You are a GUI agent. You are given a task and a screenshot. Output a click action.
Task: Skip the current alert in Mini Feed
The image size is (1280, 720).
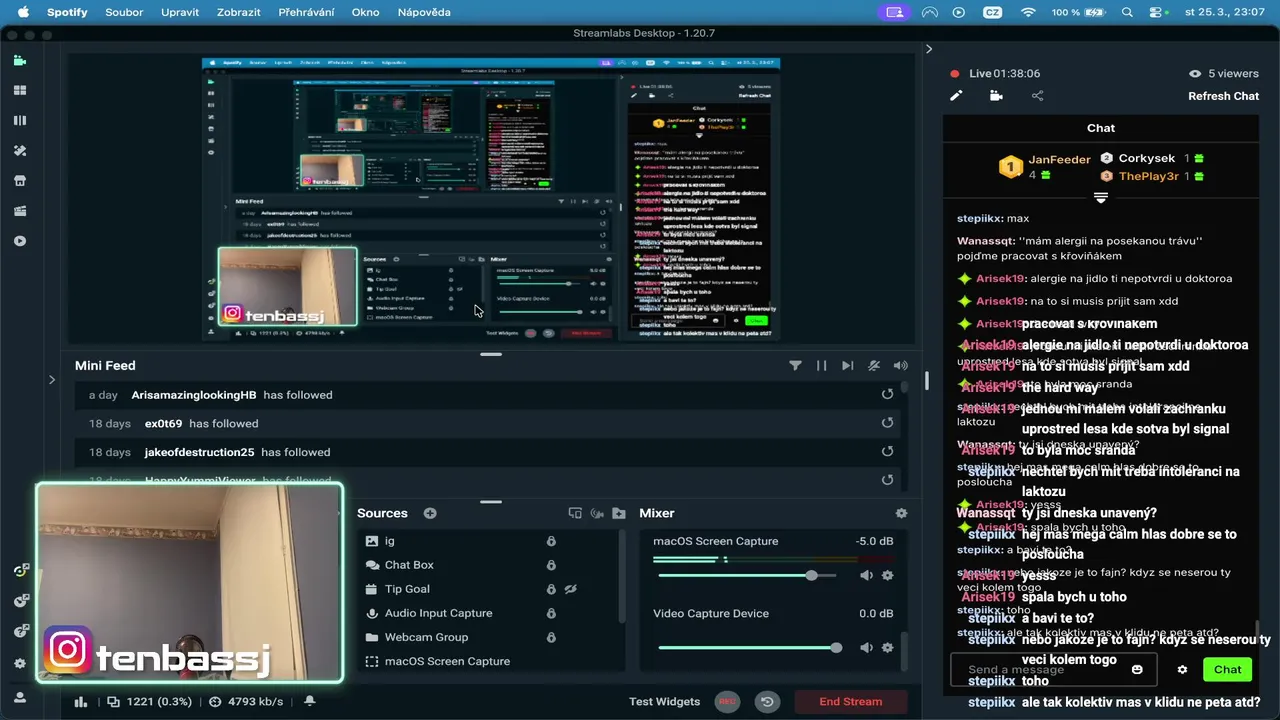(847, 366)
